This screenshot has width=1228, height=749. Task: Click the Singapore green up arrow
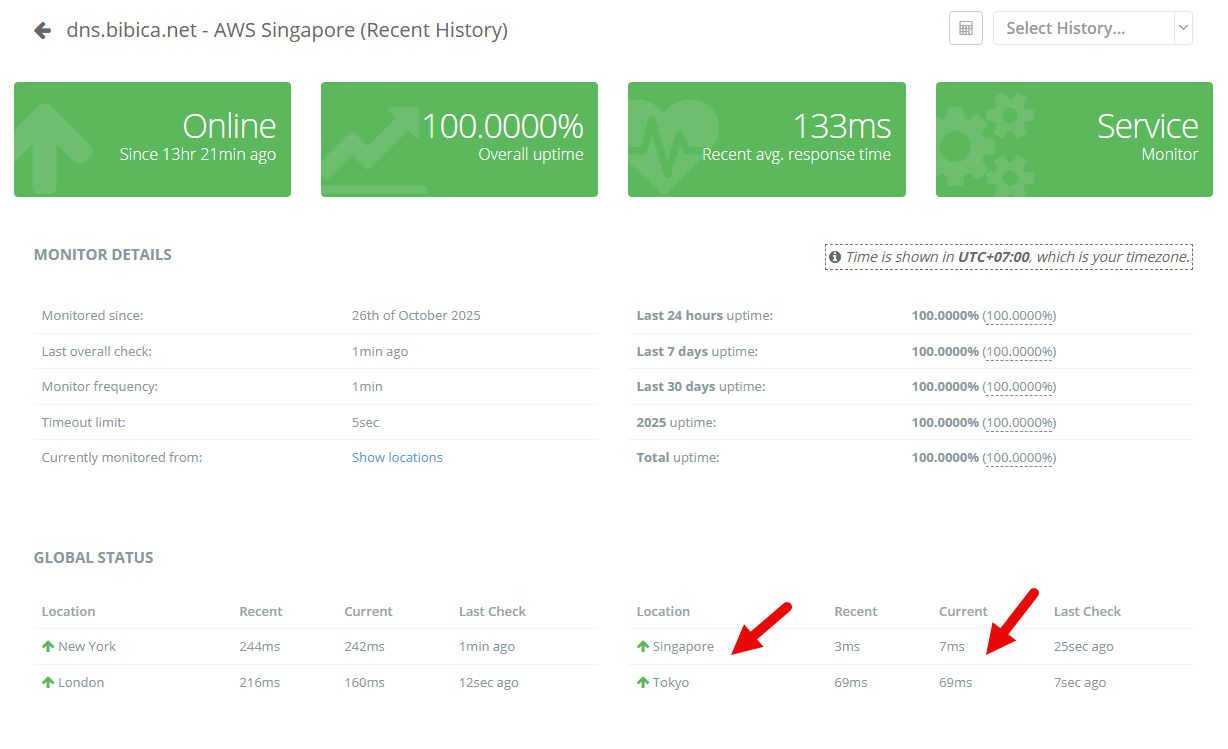point(643,647)
